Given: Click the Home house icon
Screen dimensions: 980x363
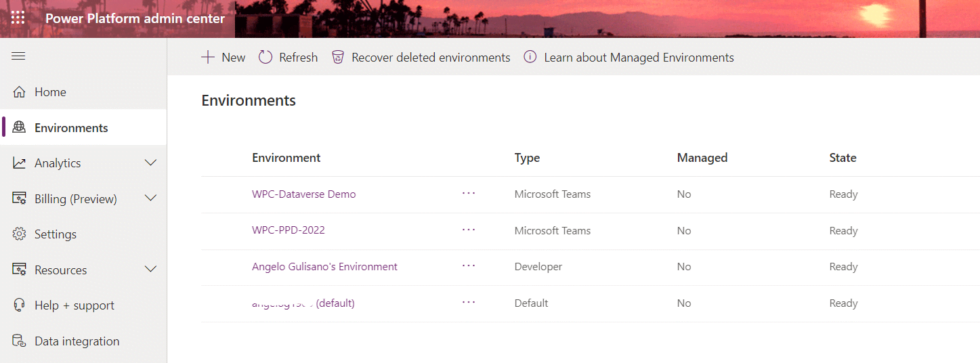Looking at the screenshot, I should click(19, 92).
